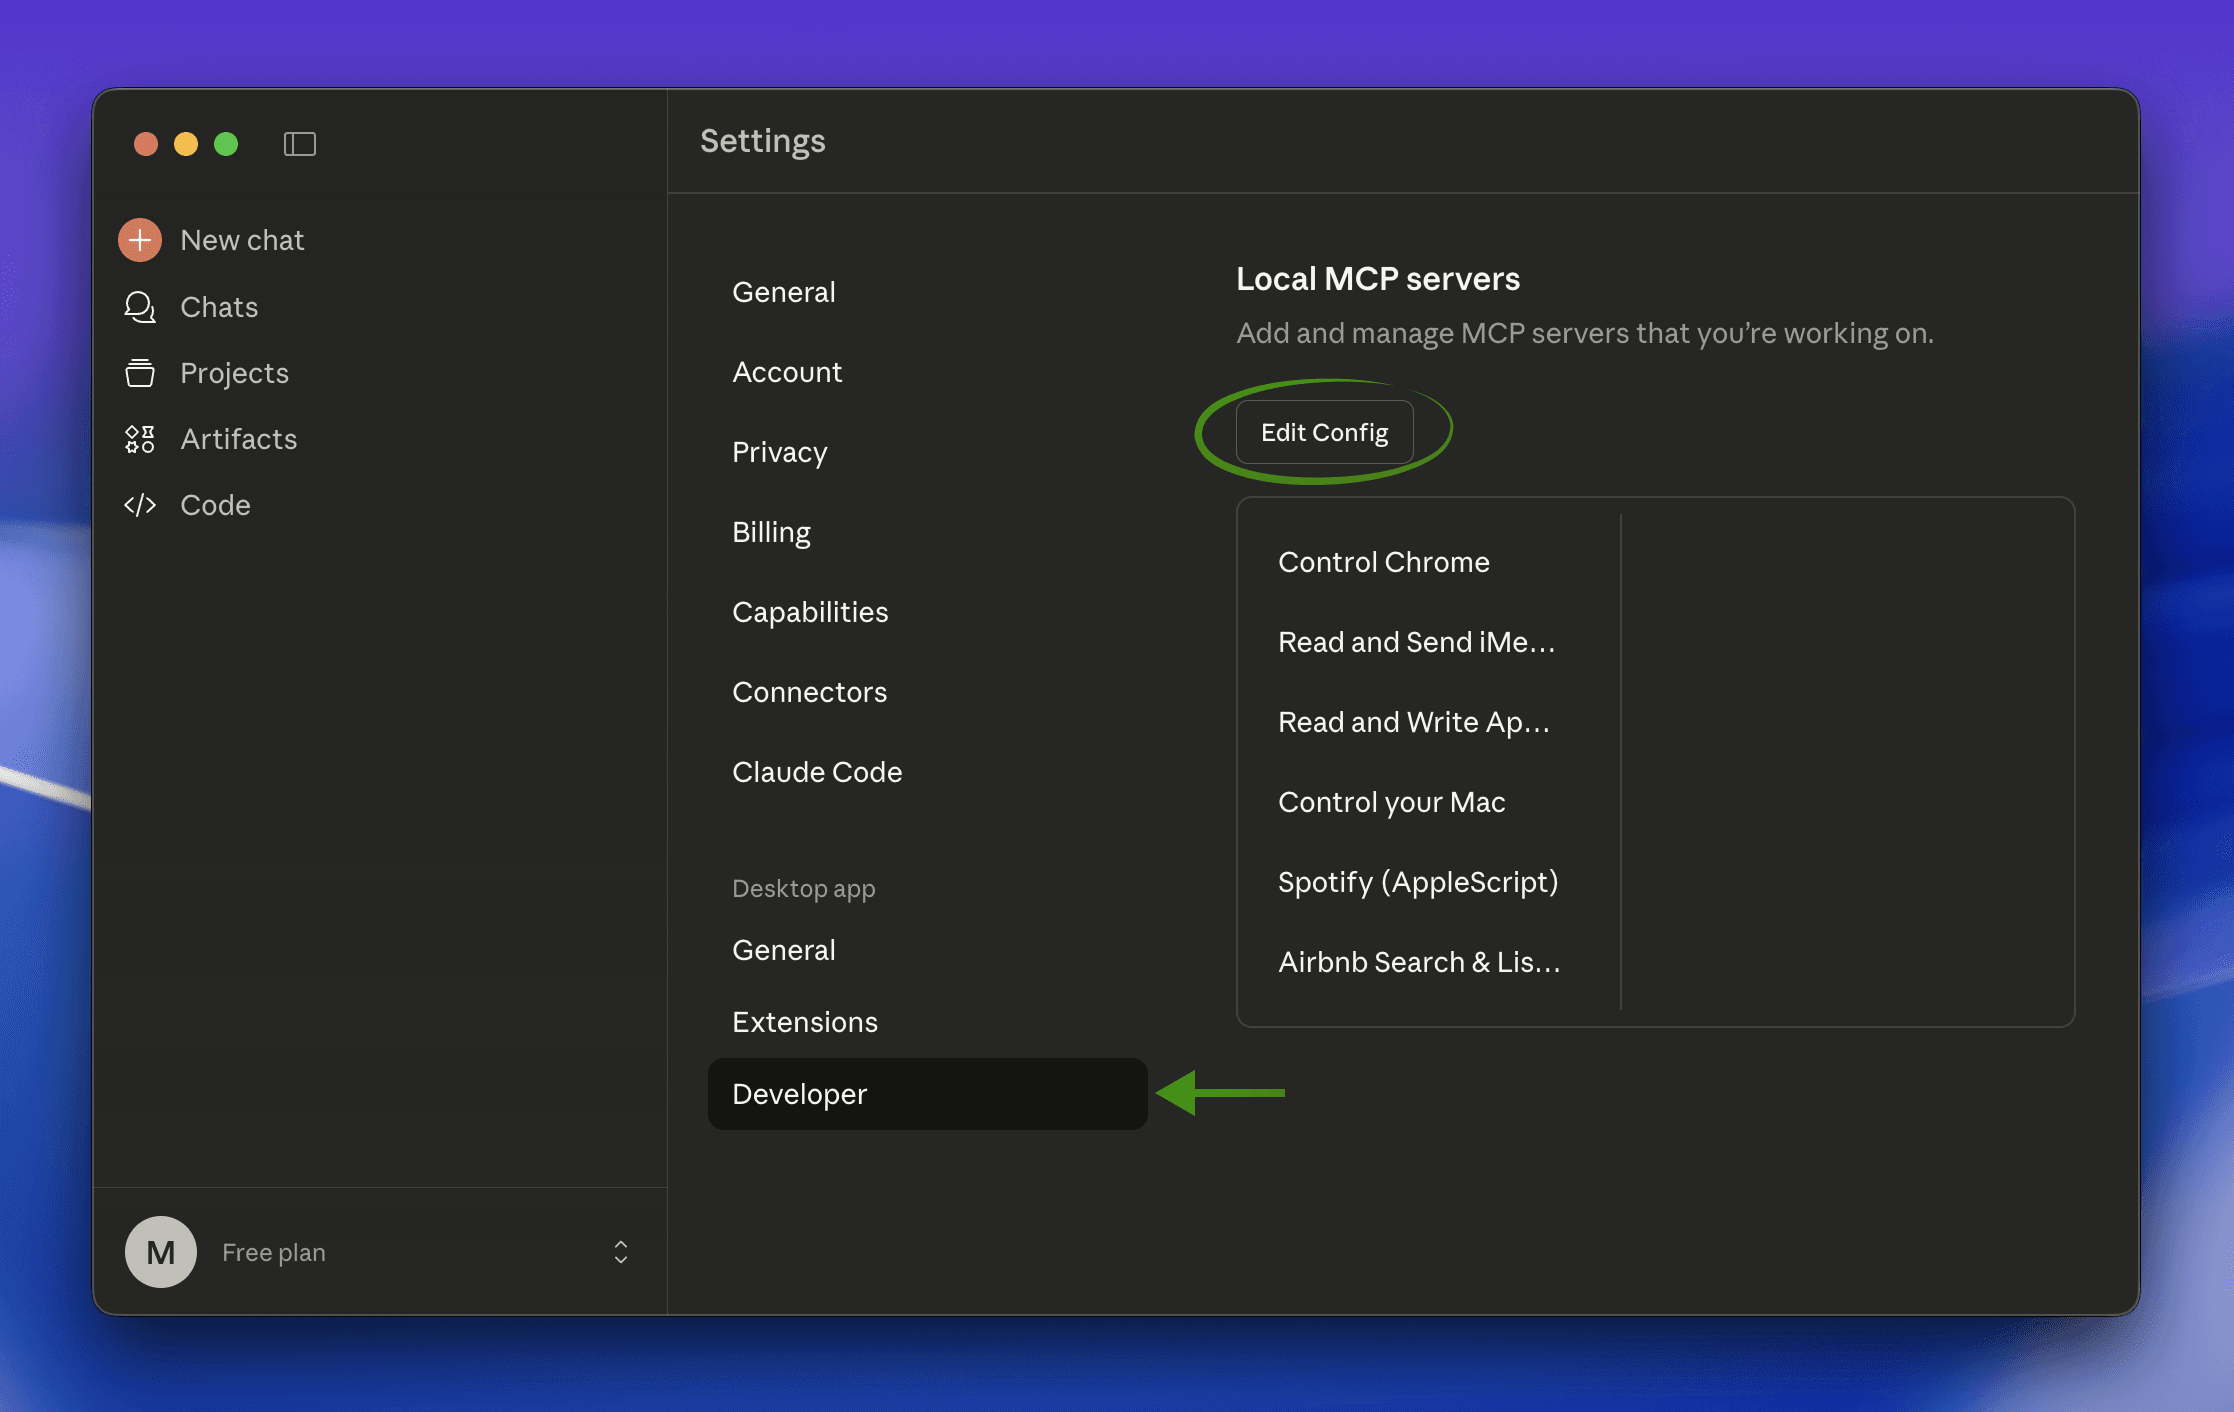Image resolution: width=2234 pixels, height=1412 pixels.
Task: Click the M profile avatar
Action: pos(161,1252)
